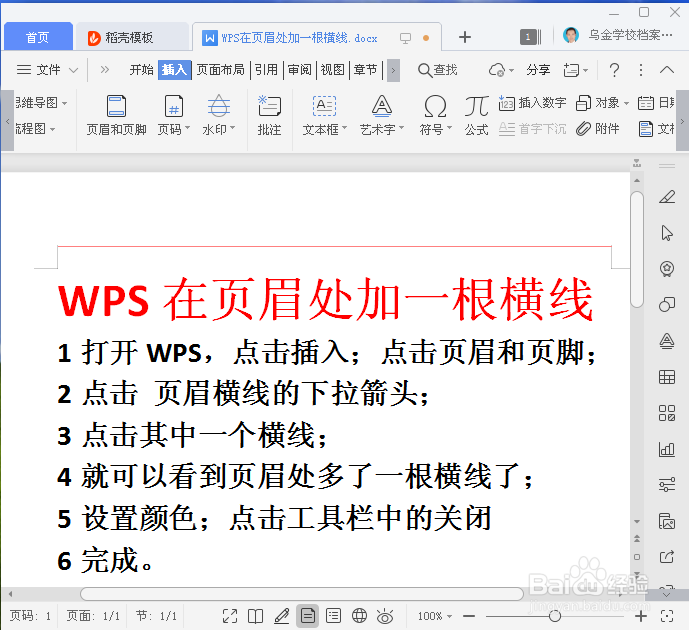Click the Attachment (附件) paperclip button
This screenshot has width=689, height=630.
tap(598, 128)
